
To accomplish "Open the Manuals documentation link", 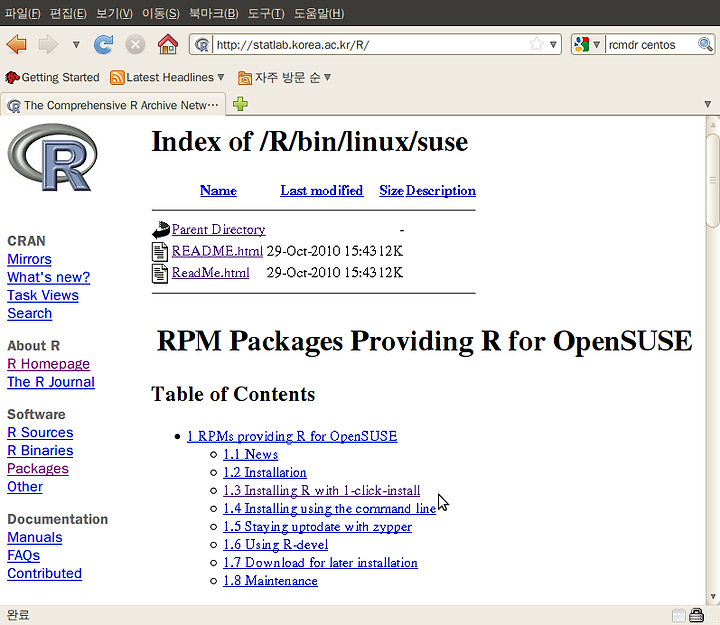I will tap(34, 537).
